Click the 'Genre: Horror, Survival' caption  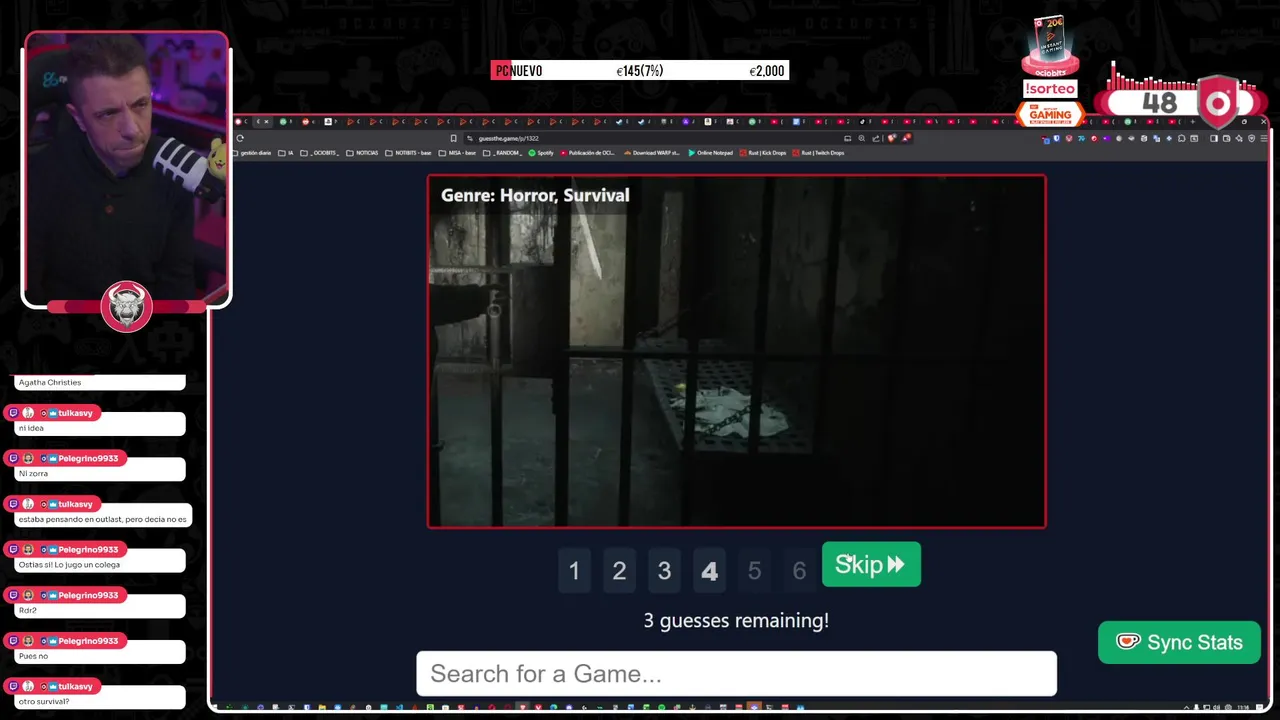(535, 195)
